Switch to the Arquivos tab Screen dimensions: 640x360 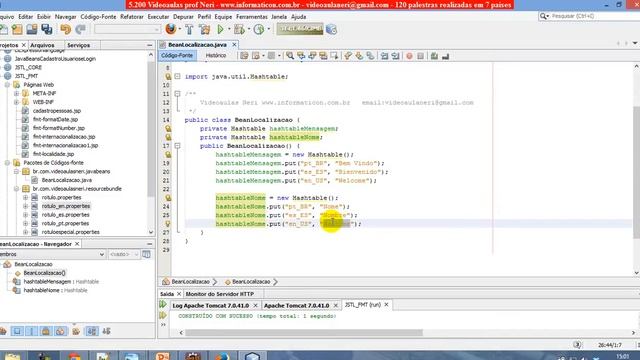click(42, 45)
